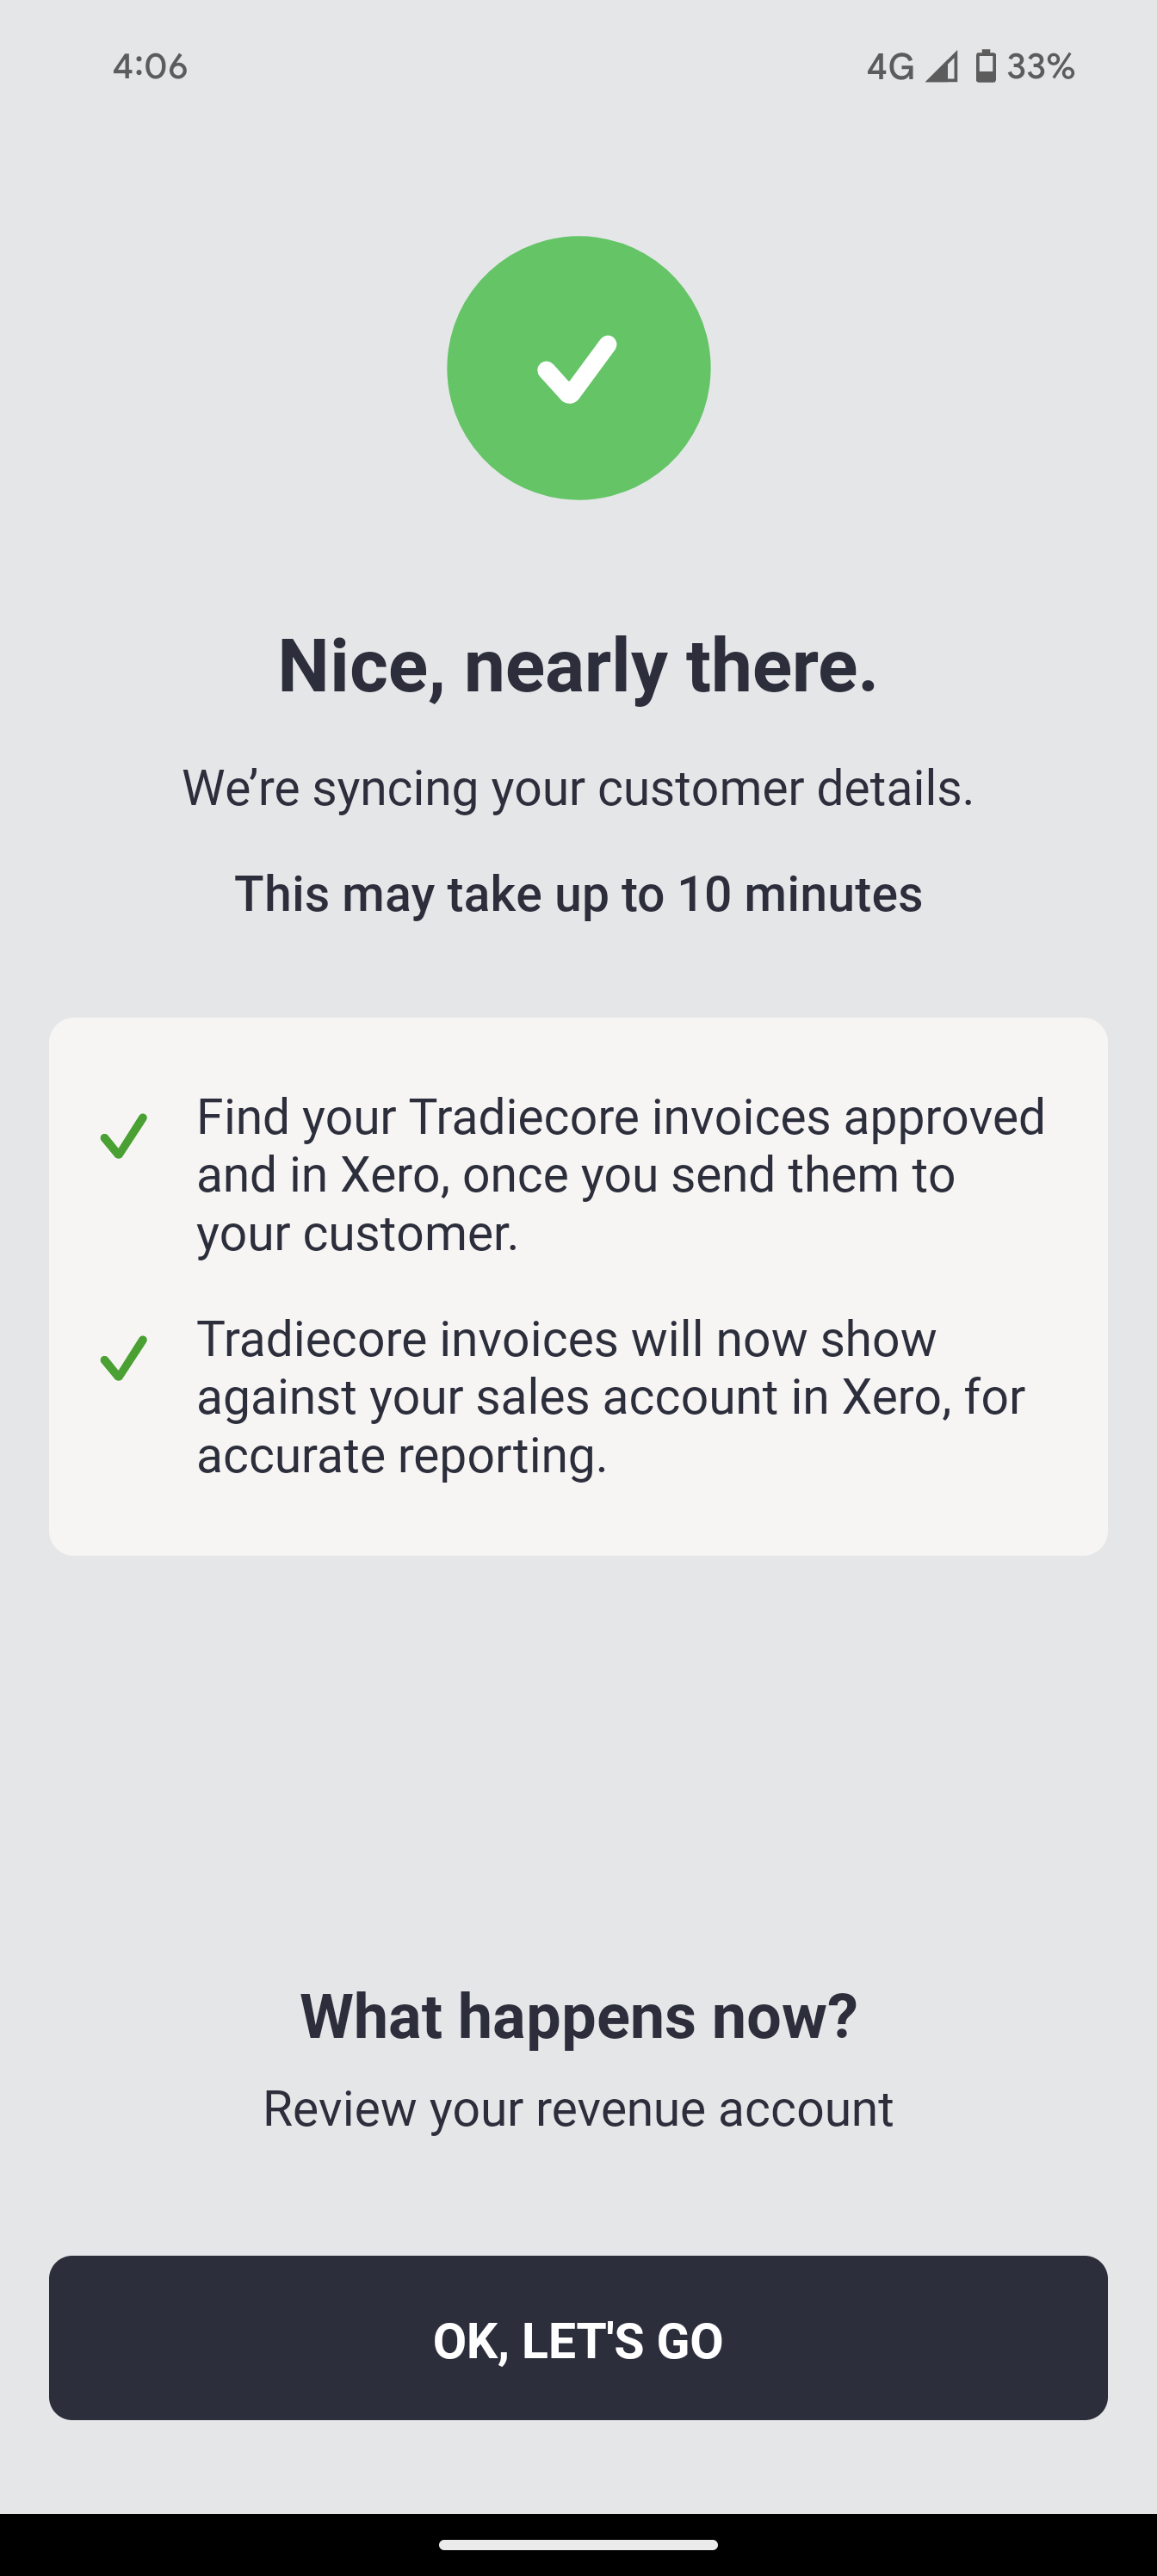Tap the home gesture bar at bottom
Image resolution: width=1157 pixels, height=2576 pixels.
pos(578,2545)
